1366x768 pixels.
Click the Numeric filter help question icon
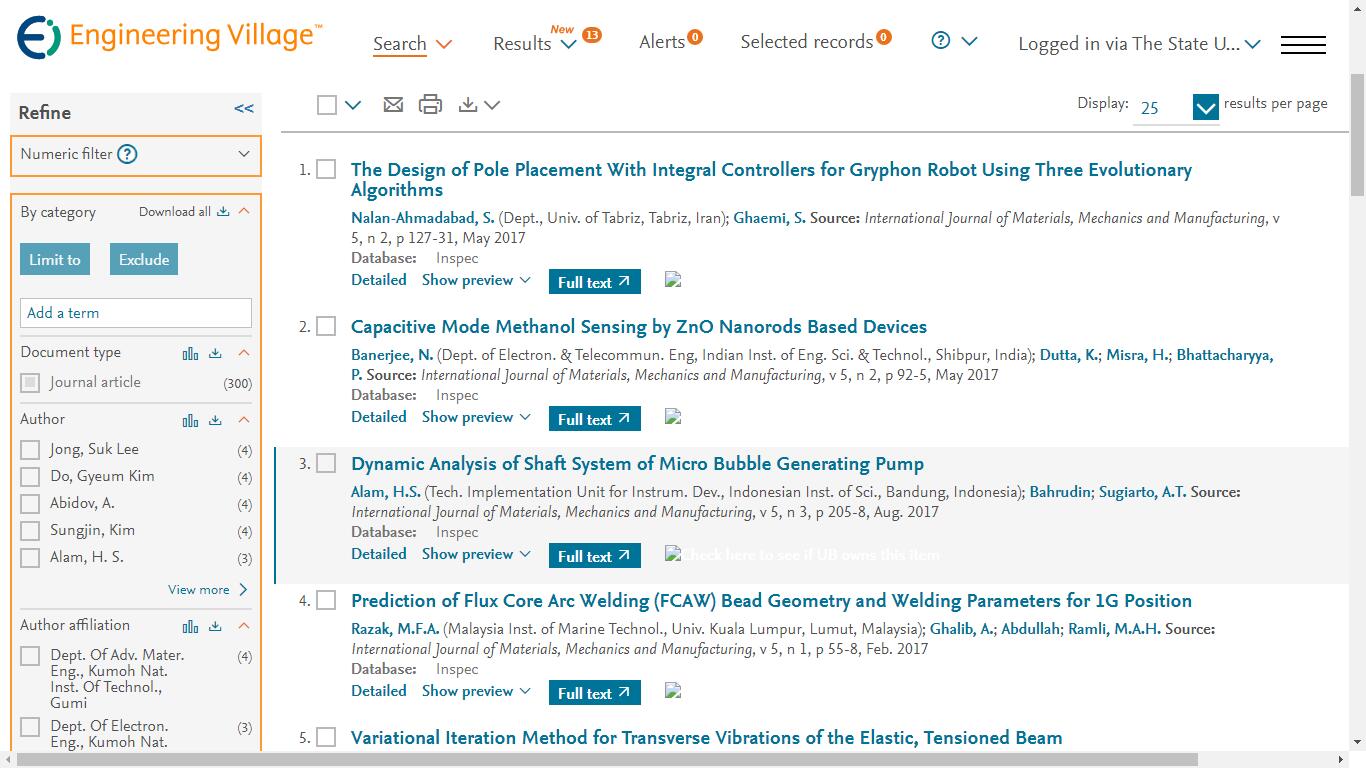point(127,154)
